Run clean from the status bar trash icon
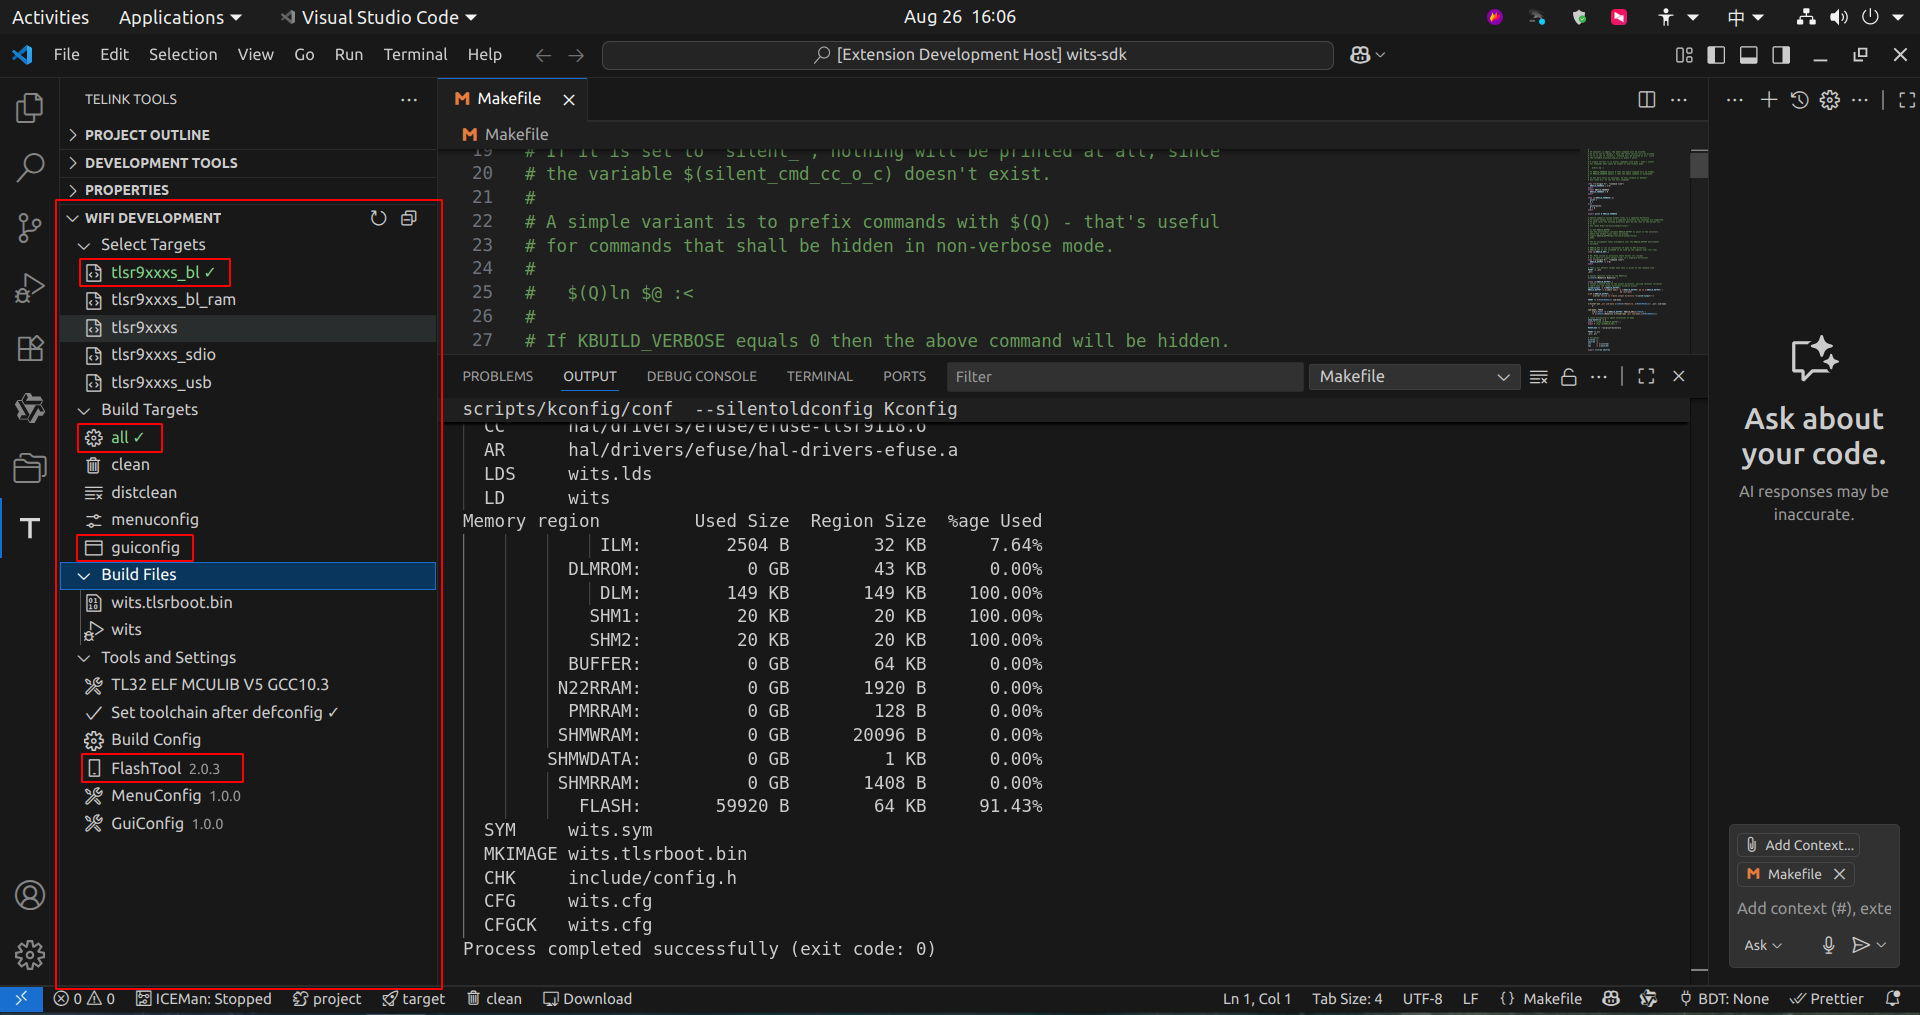 493,998
